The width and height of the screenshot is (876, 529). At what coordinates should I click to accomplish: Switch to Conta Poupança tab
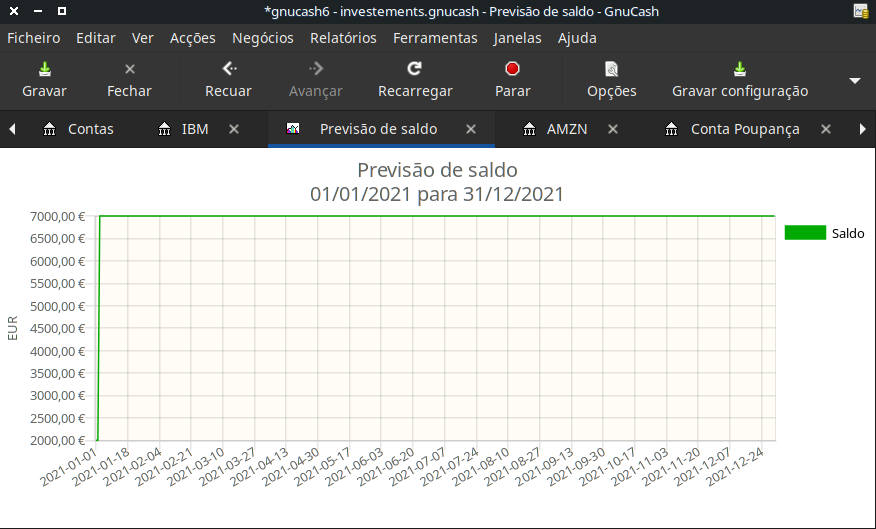745,129
